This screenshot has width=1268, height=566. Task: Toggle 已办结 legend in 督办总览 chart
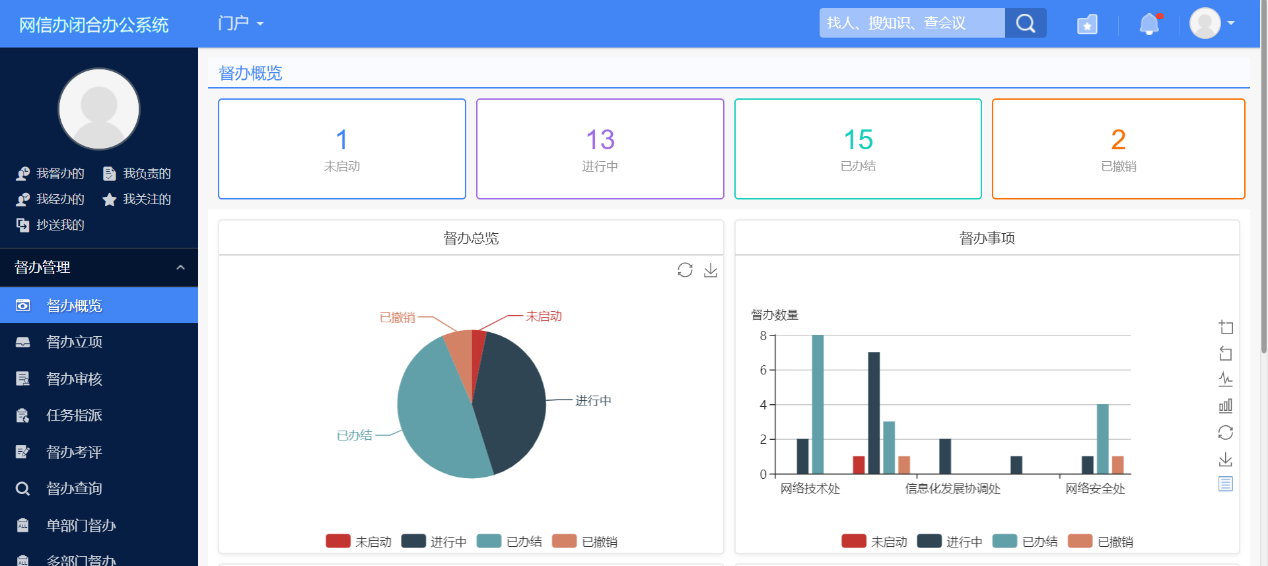click(x=509, y=541)
